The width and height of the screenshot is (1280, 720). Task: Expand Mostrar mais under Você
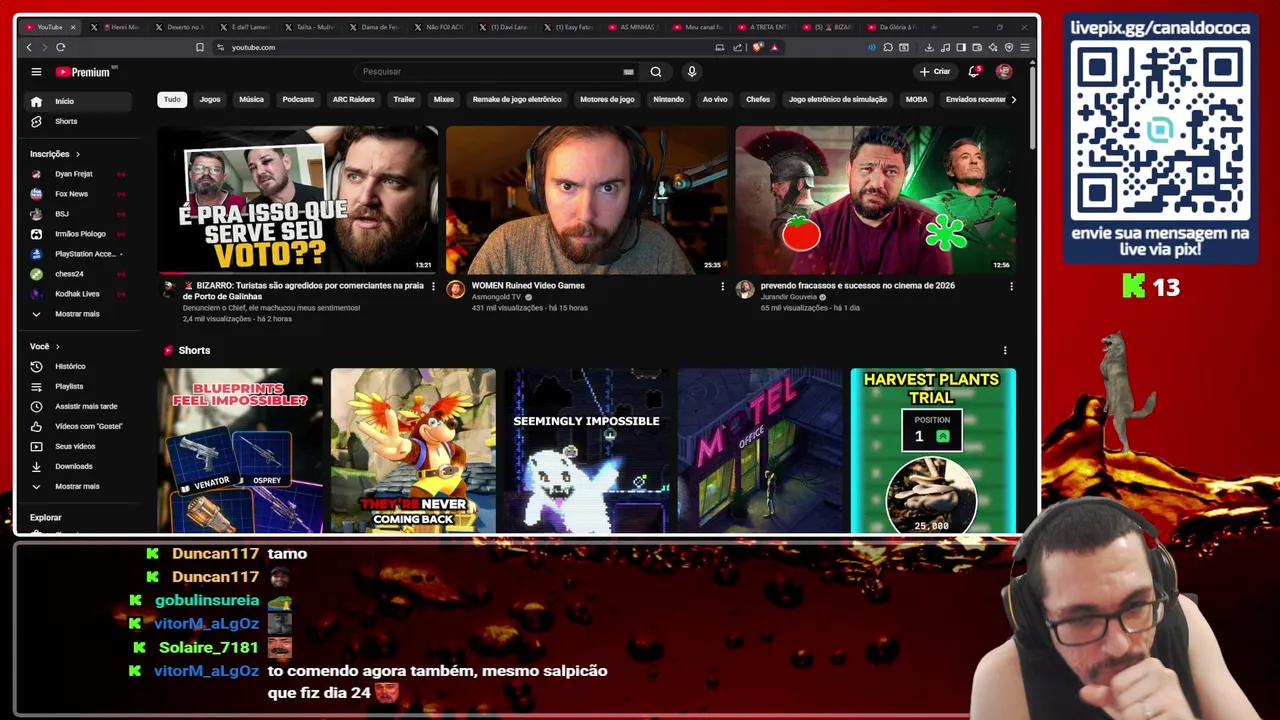click(79, 486)
